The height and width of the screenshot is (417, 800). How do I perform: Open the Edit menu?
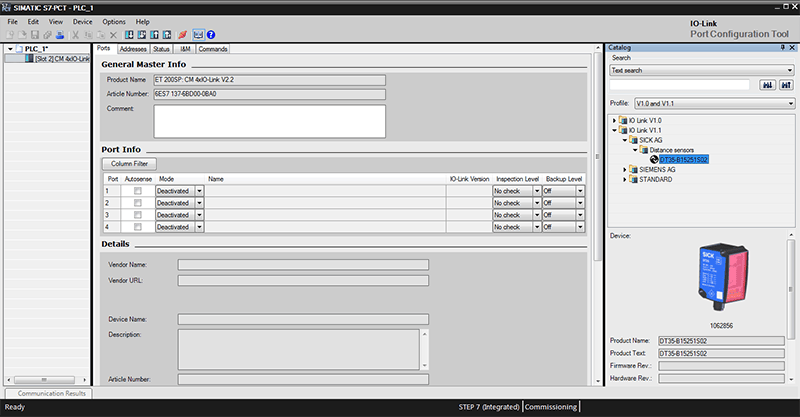(x=33, y=22)
